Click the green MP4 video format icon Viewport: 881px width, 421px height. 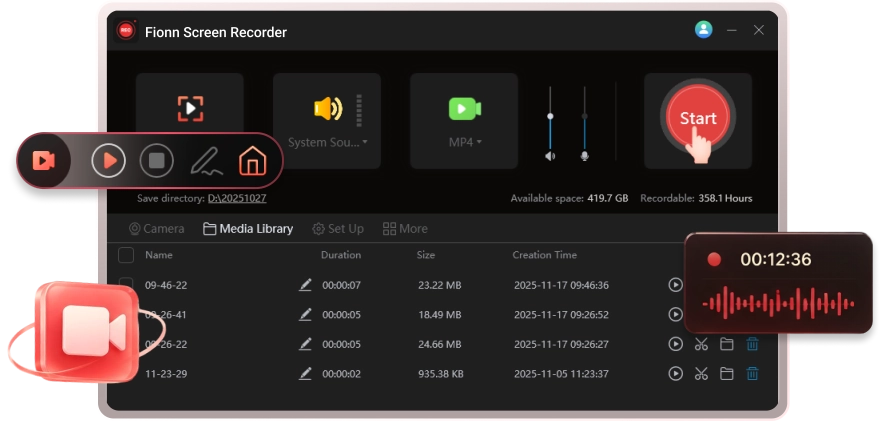click(x=465, y=108)
